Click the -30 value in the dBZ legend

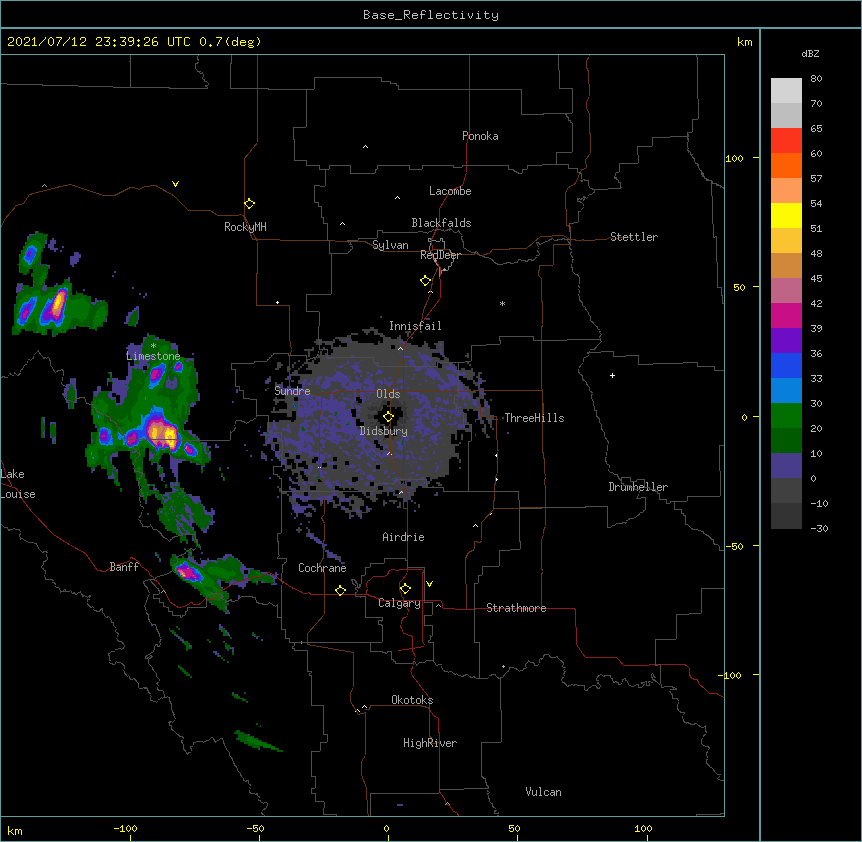point(819,528)
